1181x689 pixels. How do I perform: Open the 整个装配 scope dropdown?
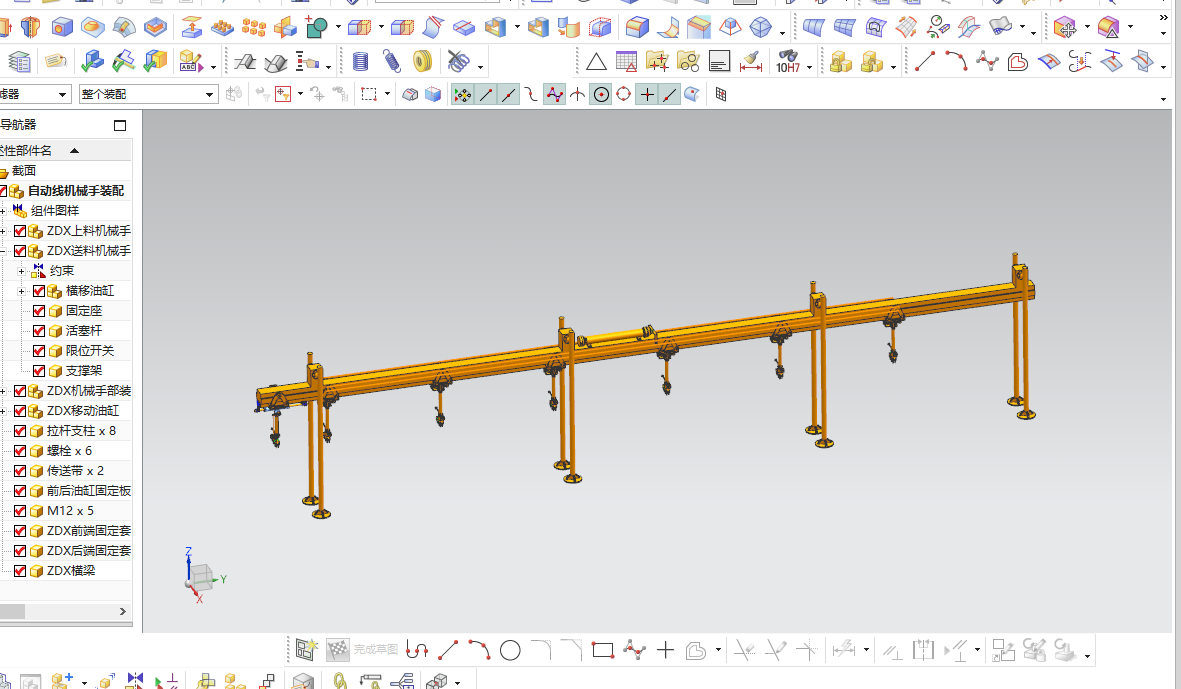coord(210,94)
